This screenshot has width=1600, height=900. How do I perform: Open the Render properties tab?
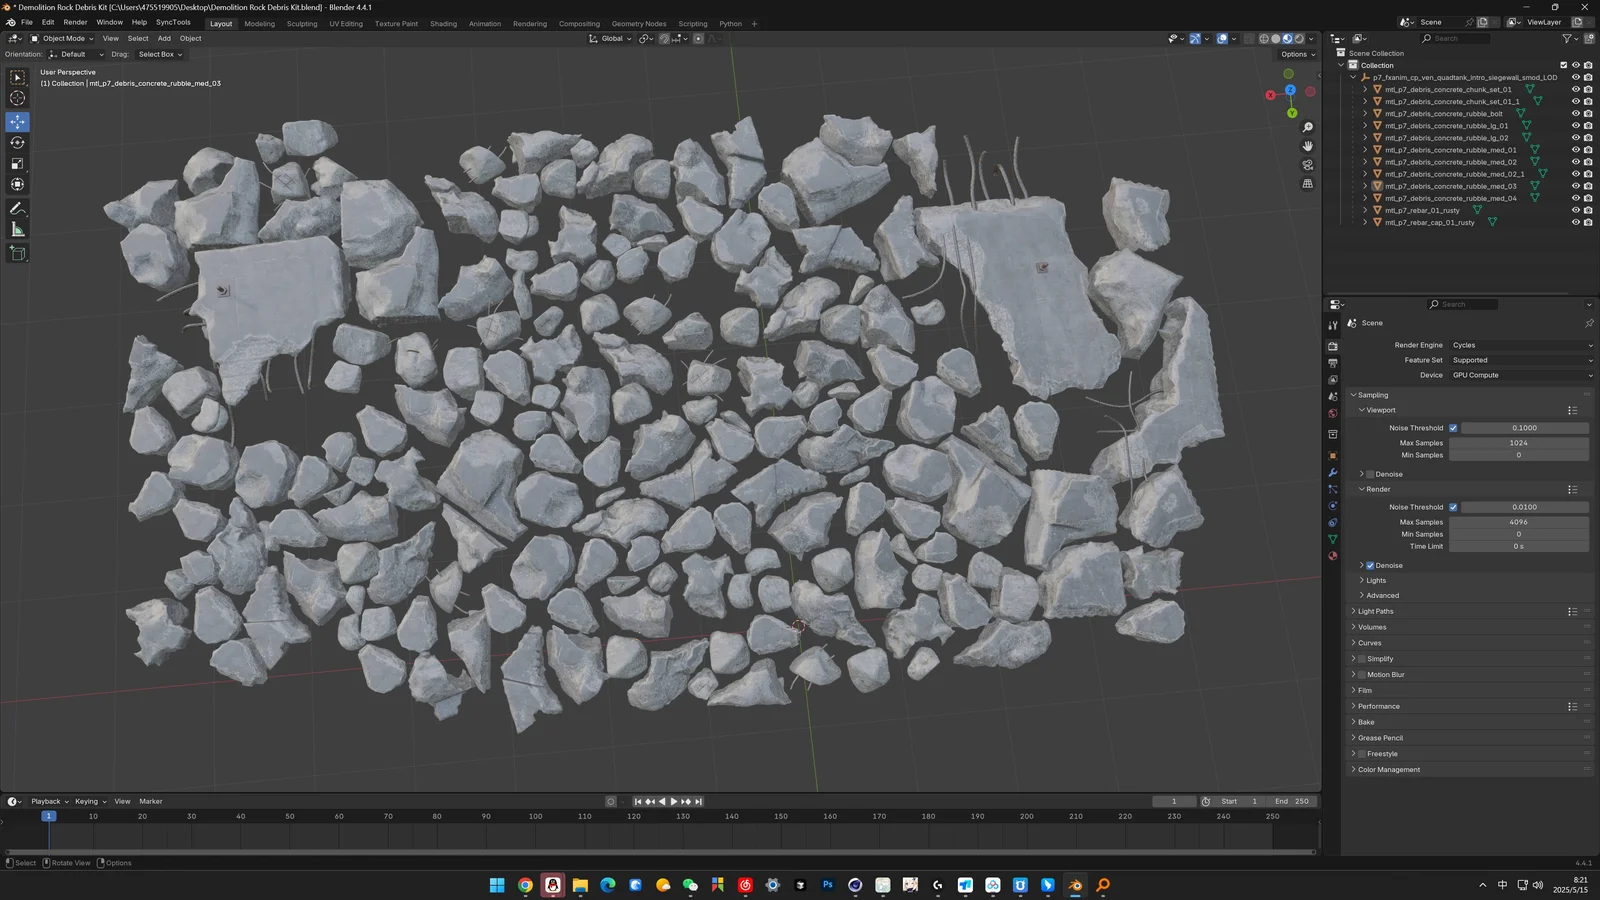click(x=1333, y=345)
